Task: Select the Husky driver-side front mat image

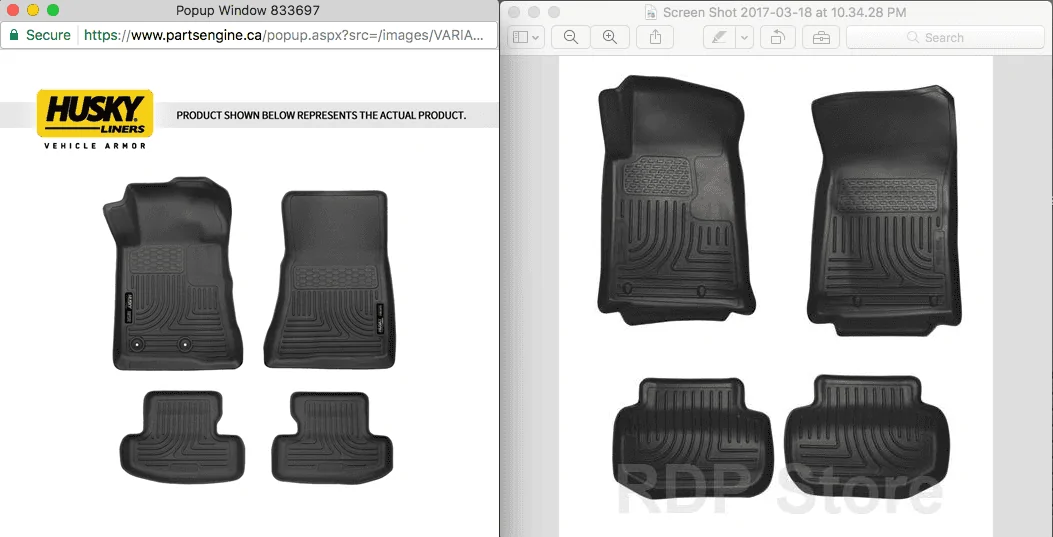Action: coord(172,273)
